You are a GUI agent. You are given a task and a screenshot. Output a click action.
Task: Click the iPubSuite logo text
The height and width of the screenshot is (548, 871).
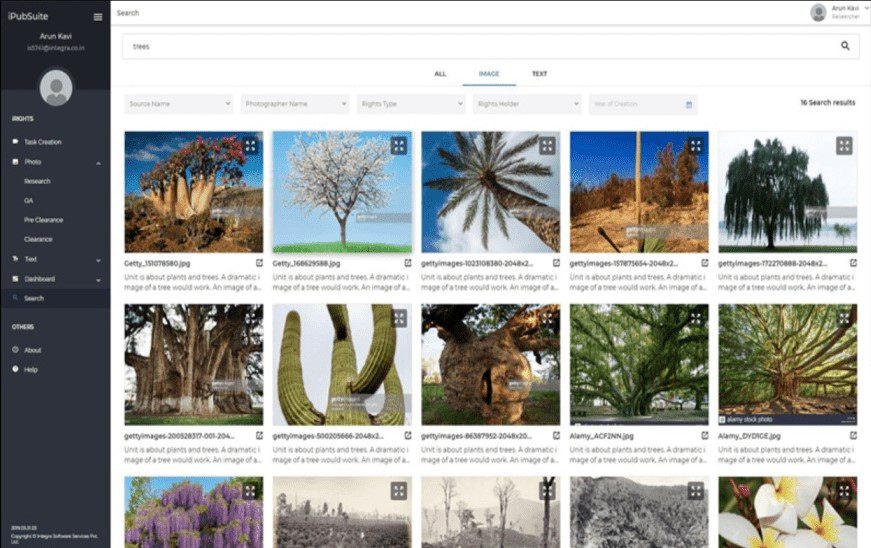[28, 16]
